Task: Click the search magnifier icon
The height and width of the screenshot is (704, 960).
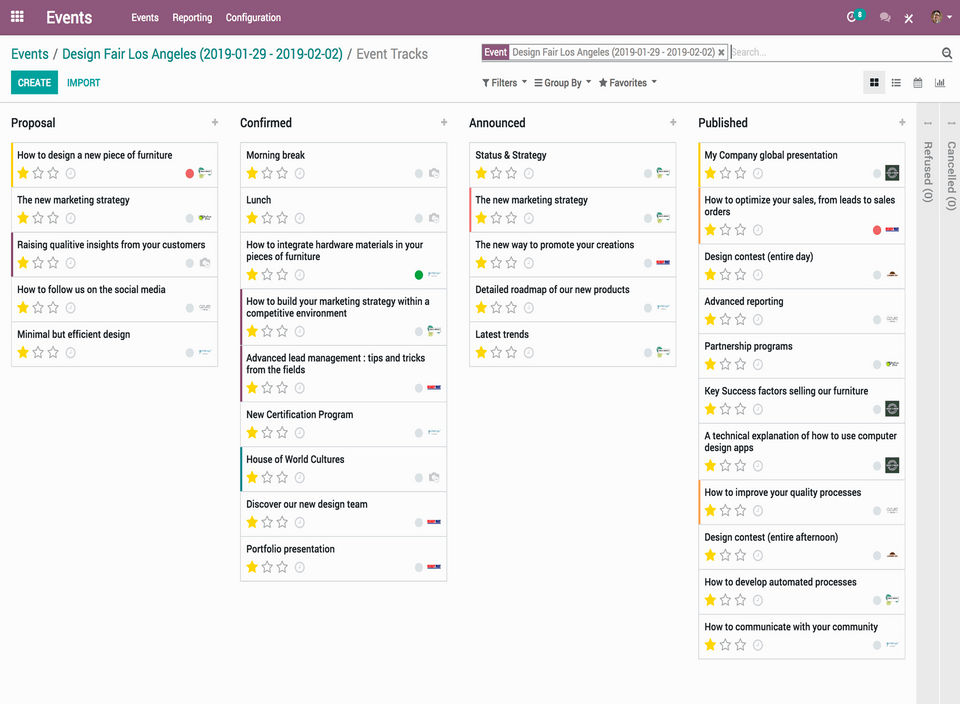Action: [947, 53]
